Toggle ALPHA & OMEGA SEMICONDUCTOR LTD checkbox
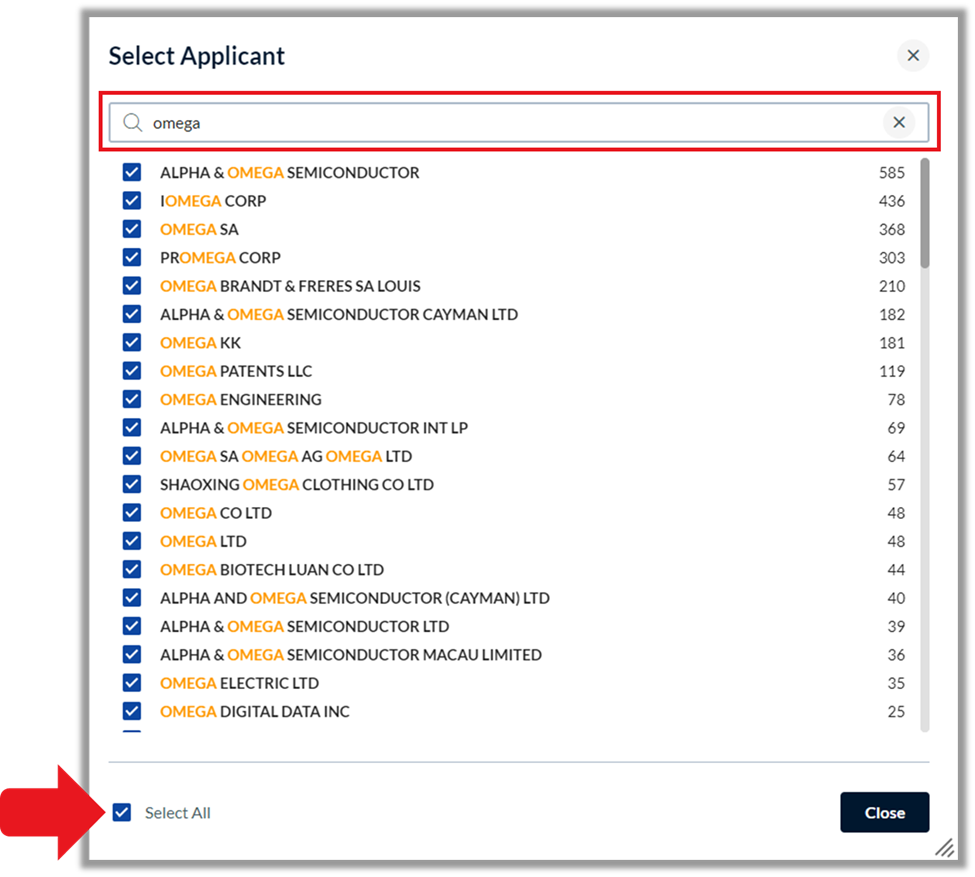 tap(132, 626)
